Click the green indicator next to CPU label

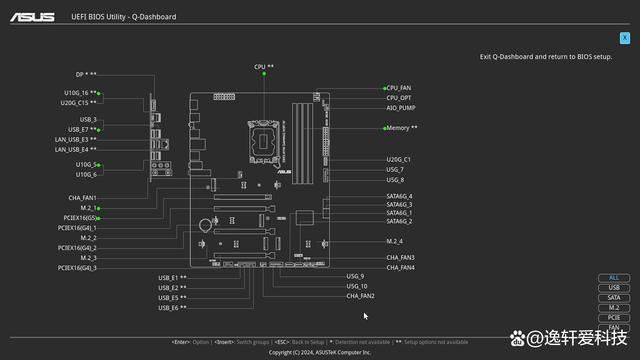(x=264, y=74)
